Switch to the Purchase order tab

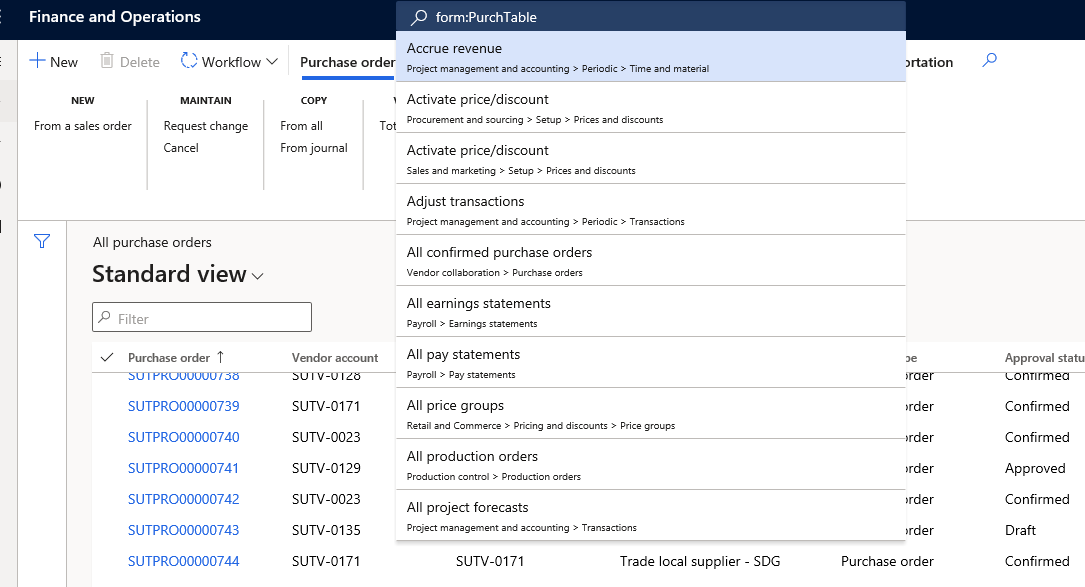[x=347, y=61]
